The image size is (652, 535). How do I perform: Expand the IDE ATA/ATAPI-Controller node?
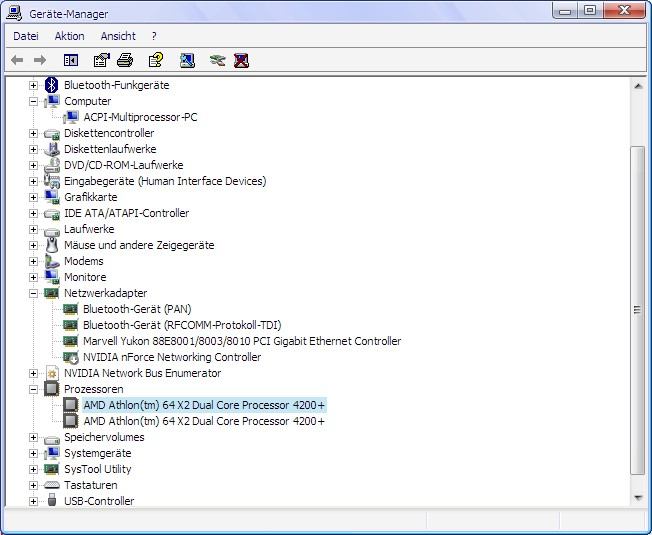pyautogui.click(x=33, y=213)
